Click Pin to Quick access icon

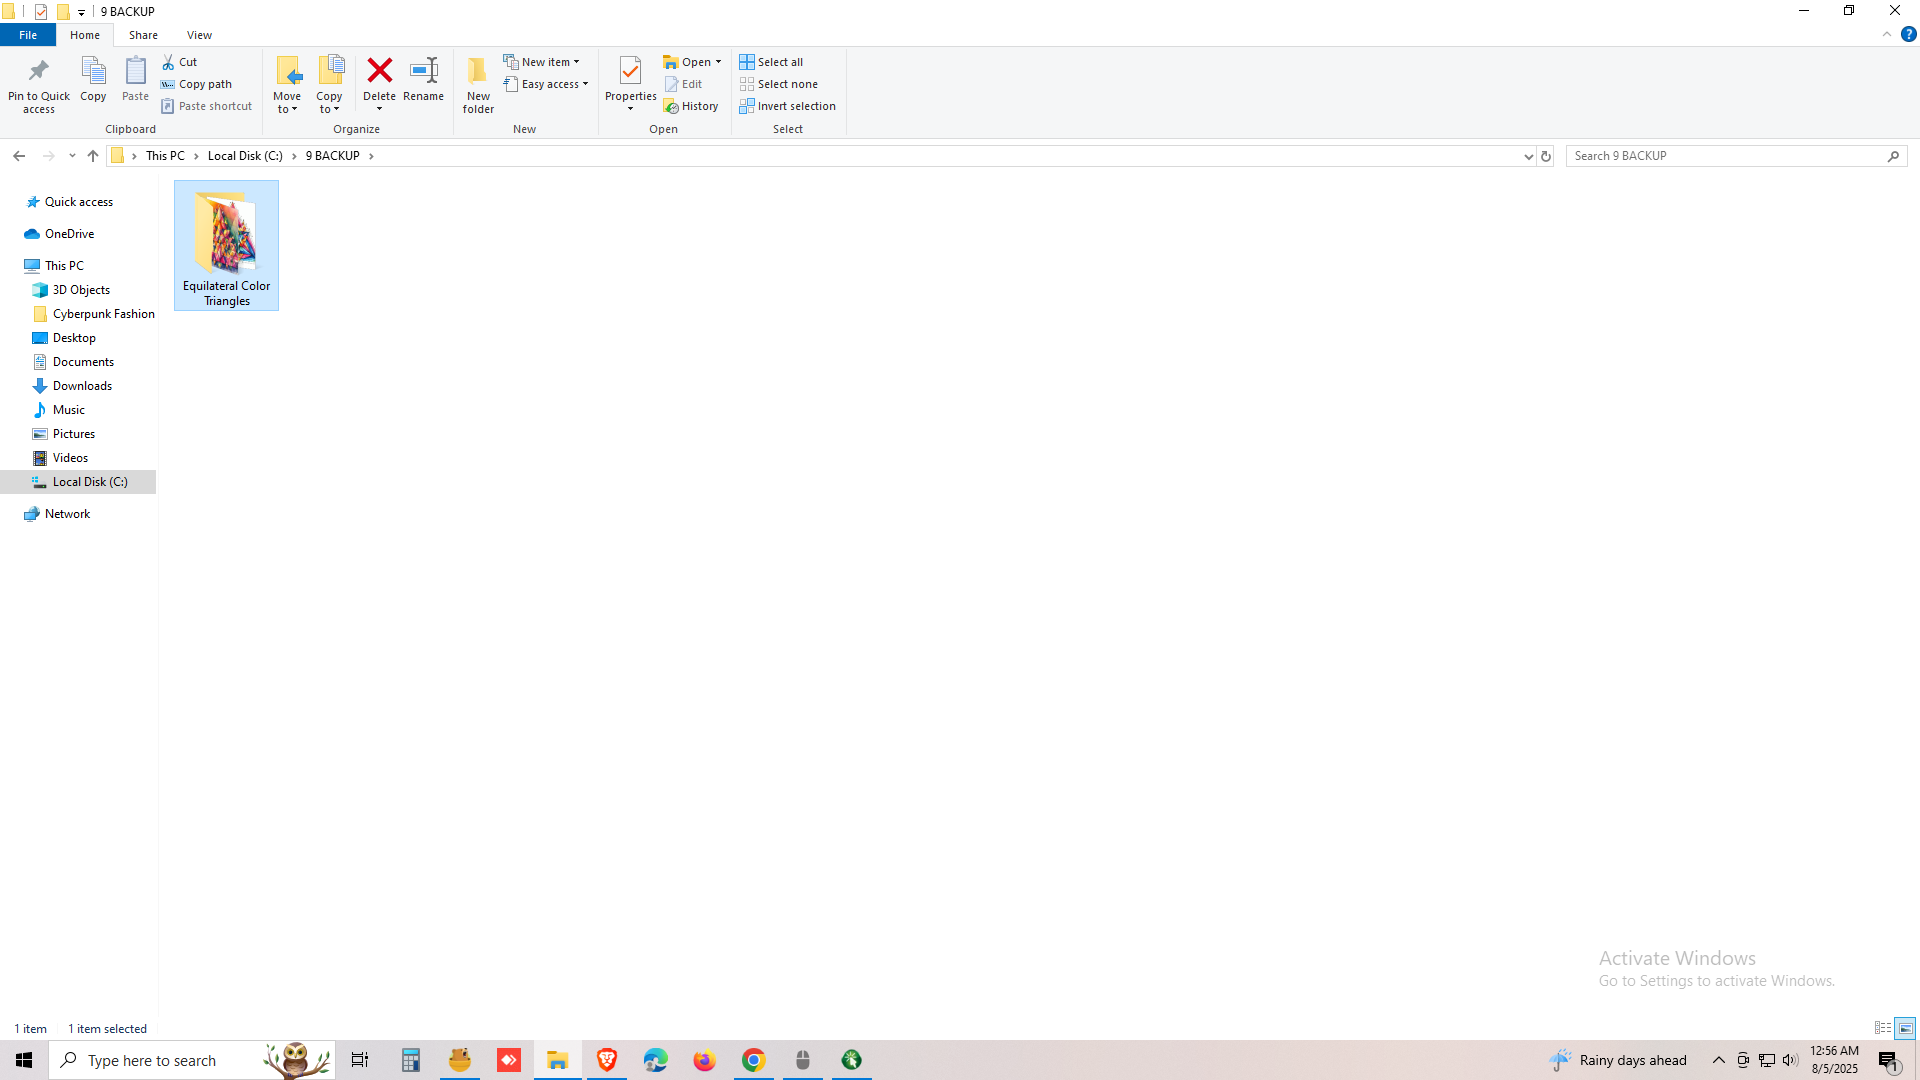click(39, 71)
